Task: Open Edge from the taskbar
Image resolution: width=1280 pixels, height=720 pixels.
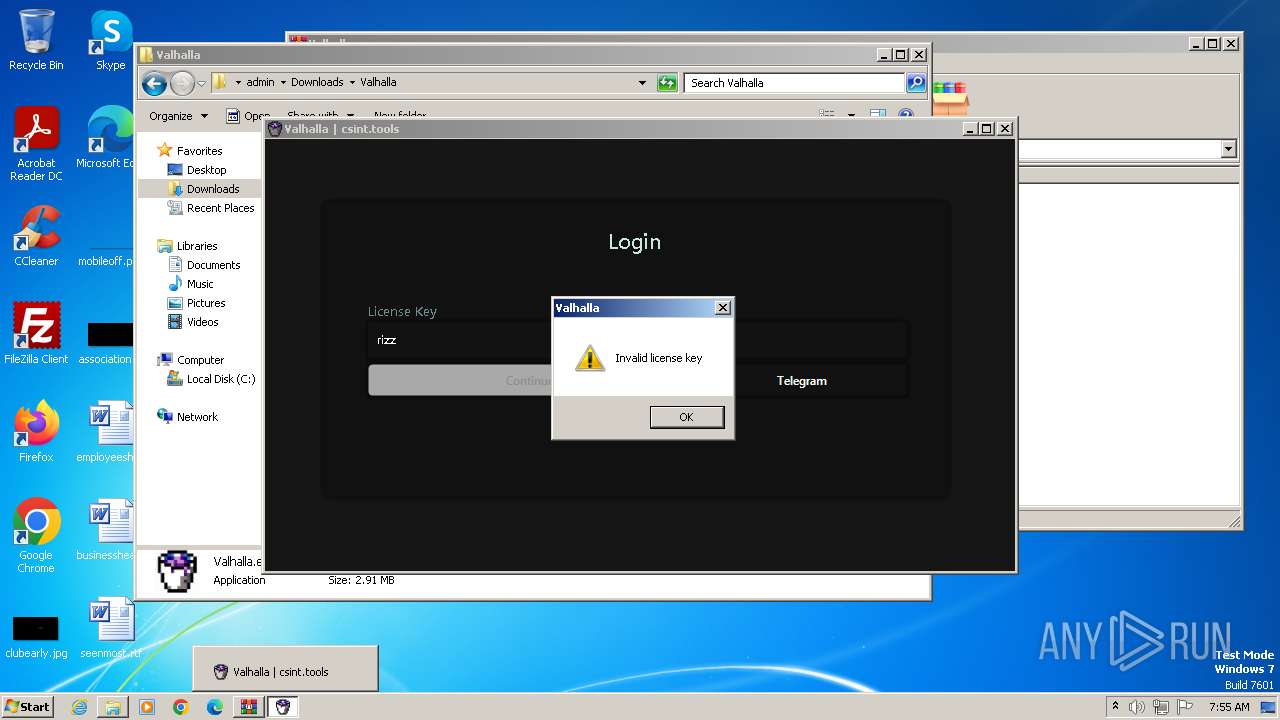Action: [215, 707]
